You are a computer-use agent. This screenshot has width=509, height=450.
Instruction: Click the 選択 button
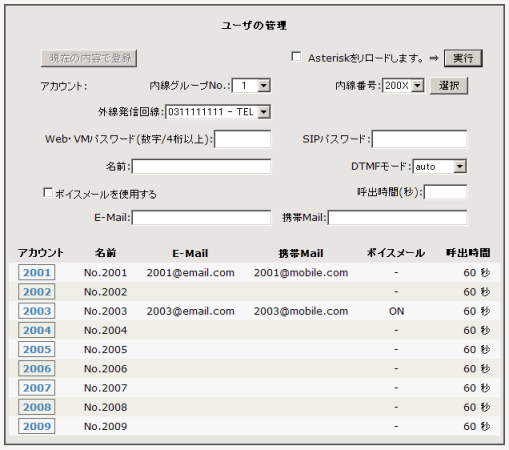(x=449, y=86)
